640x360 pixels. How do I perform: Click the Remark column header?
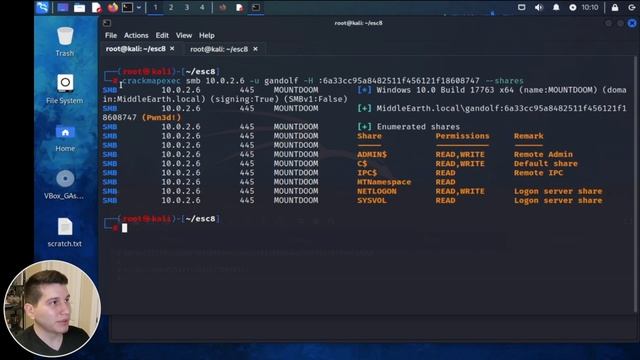click(529, 136)
